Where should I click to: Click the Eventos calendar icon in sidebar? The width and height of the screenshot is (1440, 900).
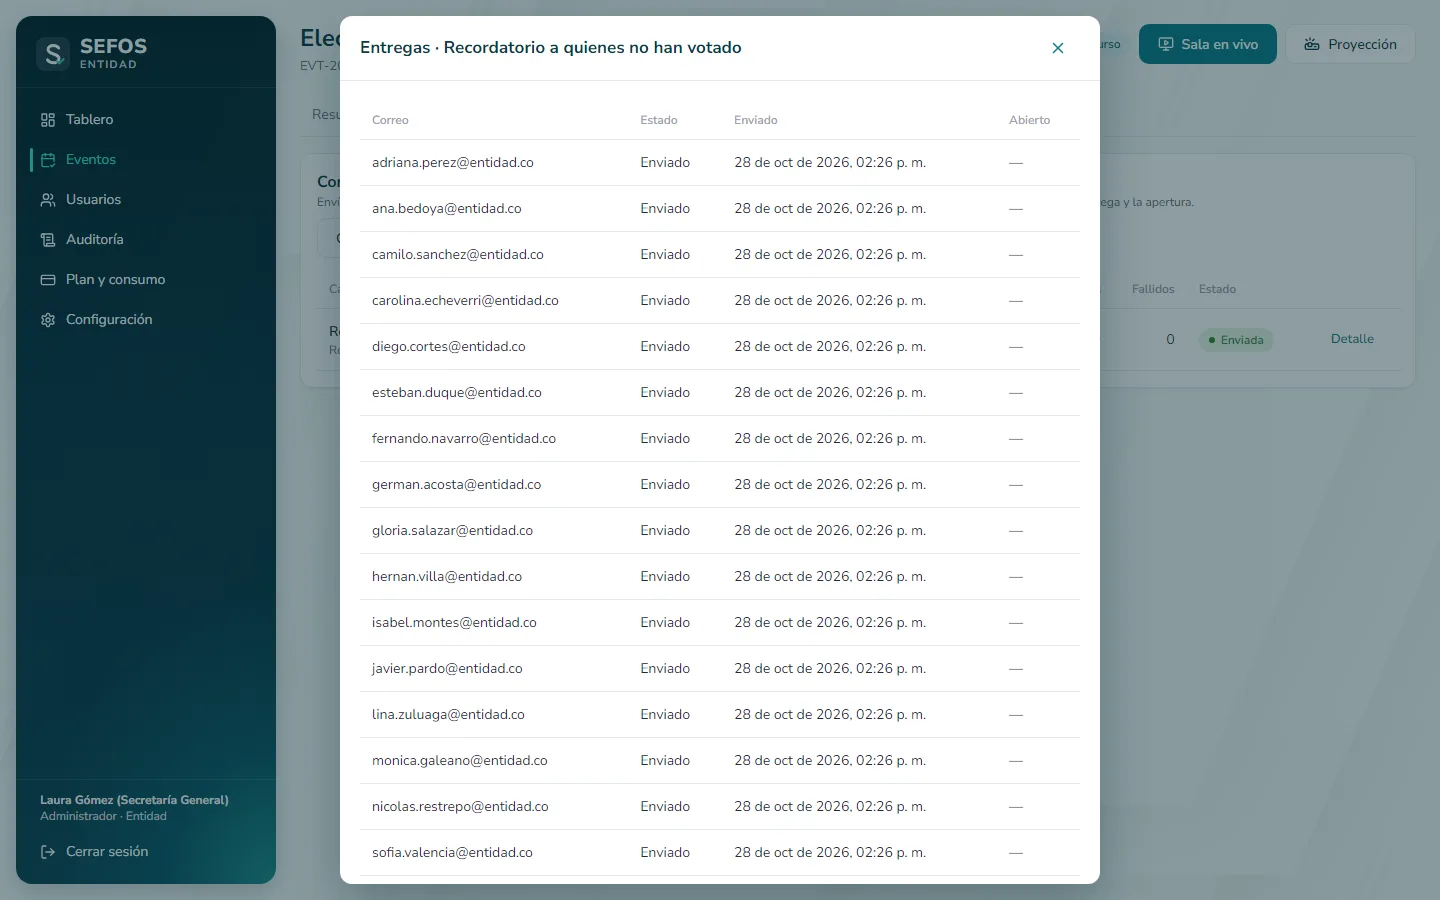click(48, 160)
